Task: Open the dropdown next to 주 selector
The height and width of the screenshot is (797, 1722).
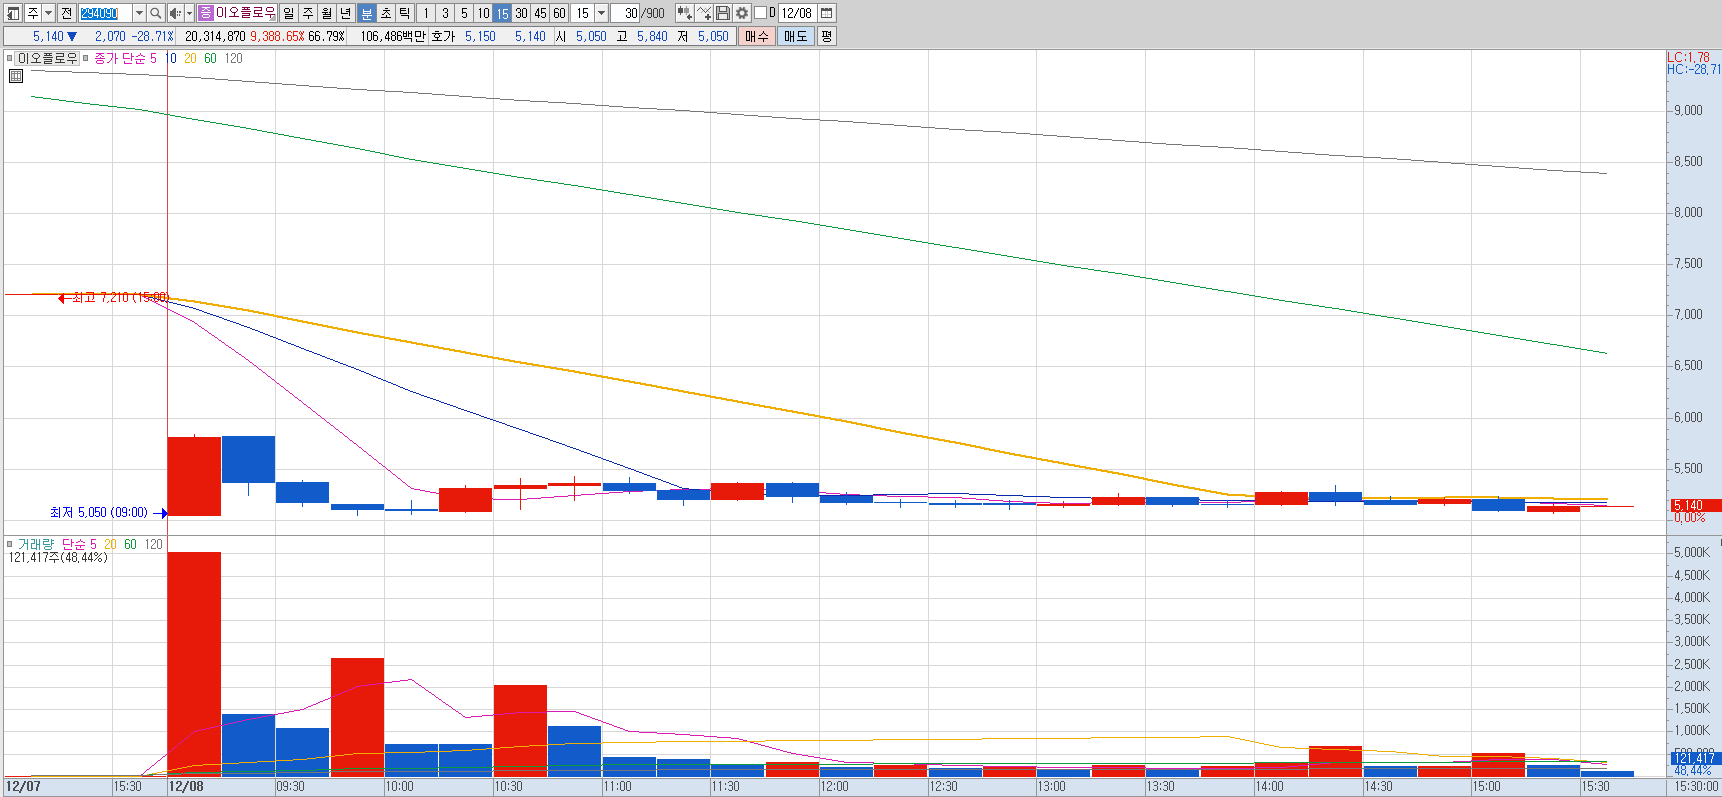Action: (x=48, y=13)
